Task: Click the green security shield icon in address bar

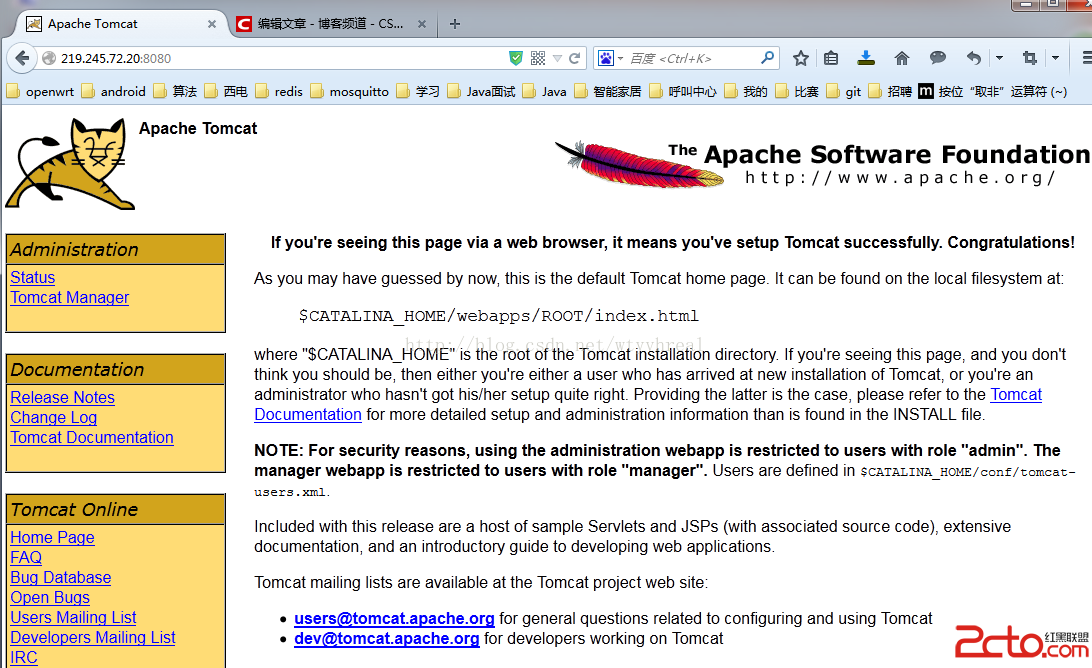Action: (516, 59)
